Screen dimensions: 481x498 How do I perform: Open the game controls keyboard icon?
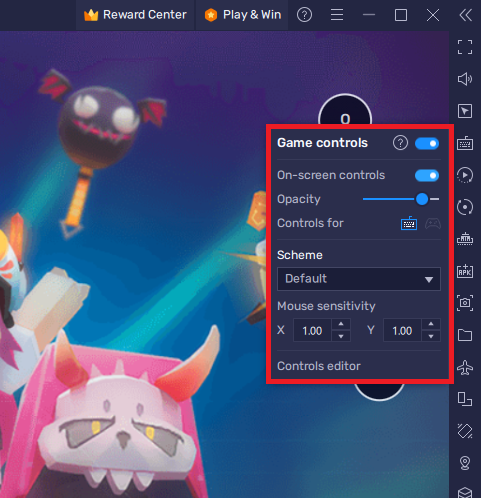(465, 143)
